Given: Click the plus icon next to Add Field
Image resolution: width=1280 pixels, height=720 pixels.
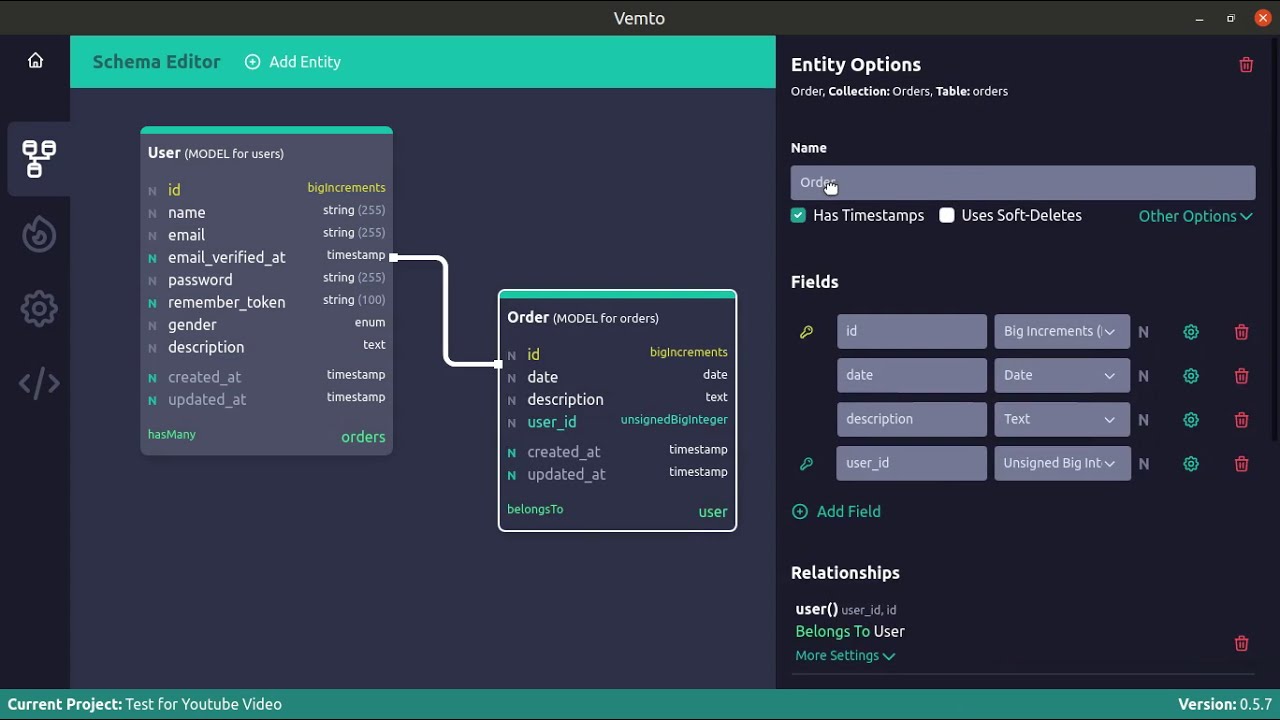Looking at the screenshot, I should [800, 512].
